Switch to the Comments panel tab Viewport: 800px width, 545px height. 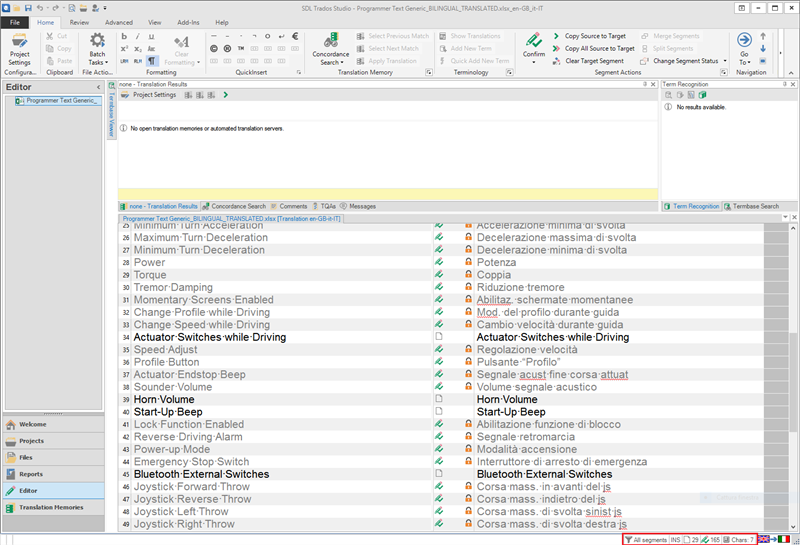pos(289,206)
